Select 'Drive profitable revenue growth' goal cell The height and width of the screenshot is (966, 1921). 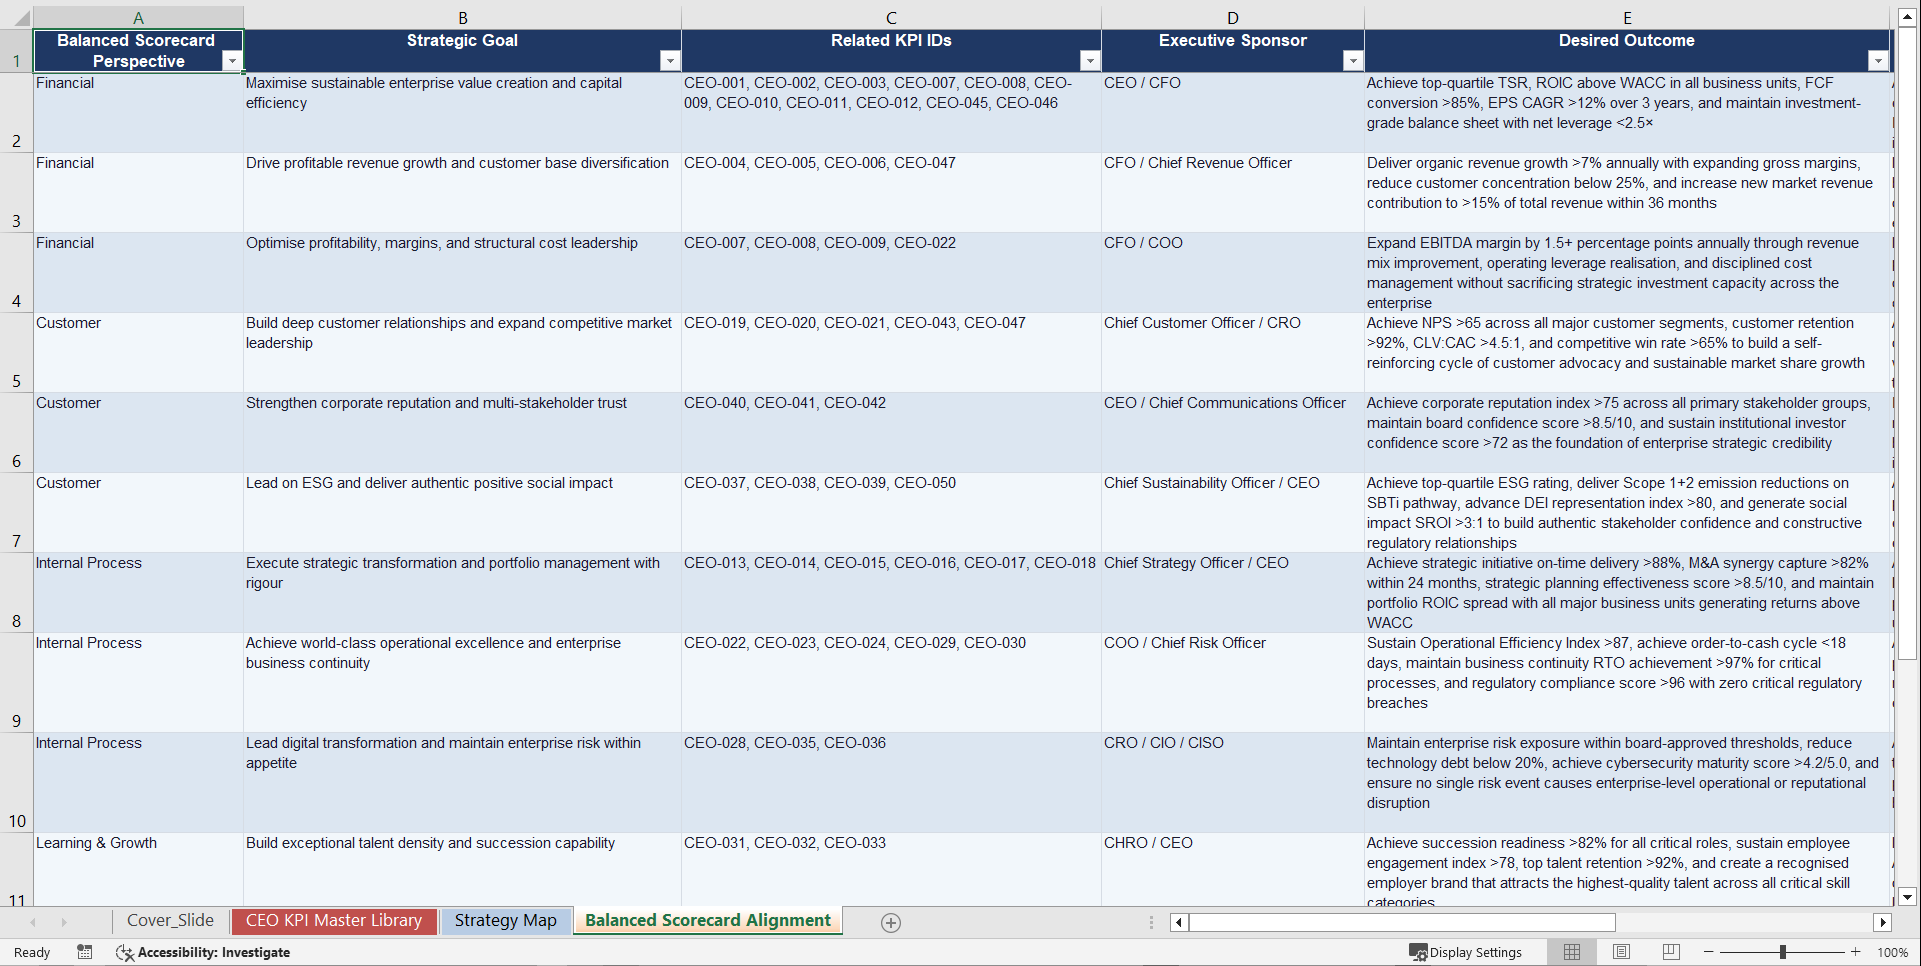462,192
